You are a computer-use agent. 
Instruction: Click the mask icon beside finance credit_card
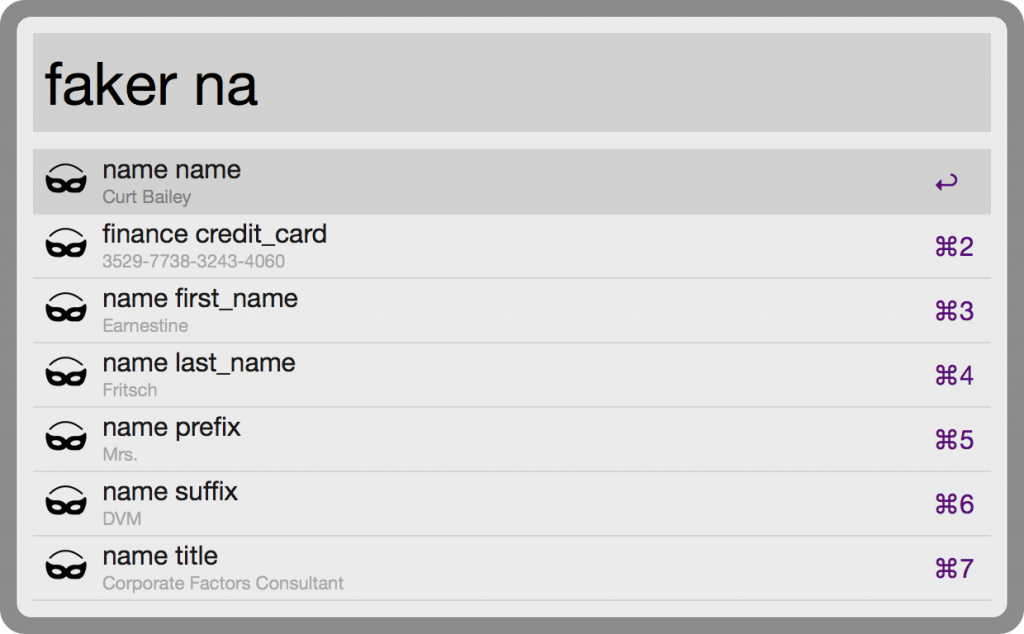pos(66,246)
